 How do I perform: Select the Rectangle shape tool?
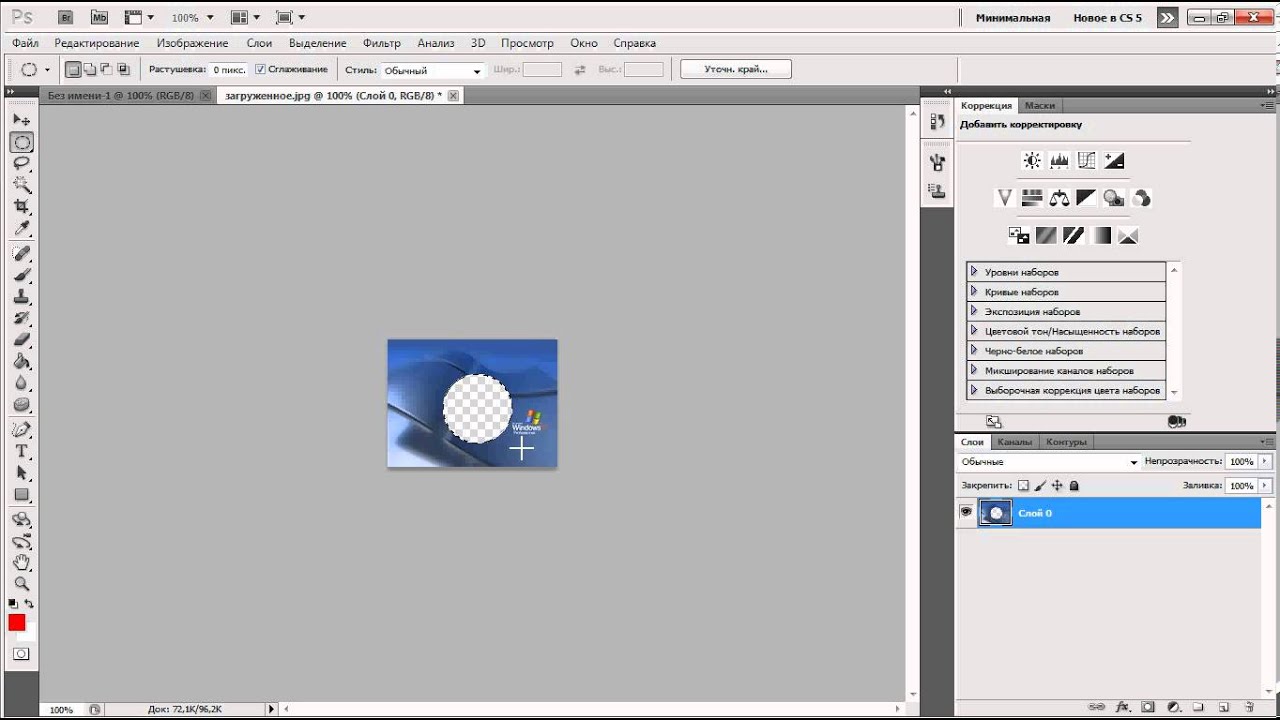point(21,495)
